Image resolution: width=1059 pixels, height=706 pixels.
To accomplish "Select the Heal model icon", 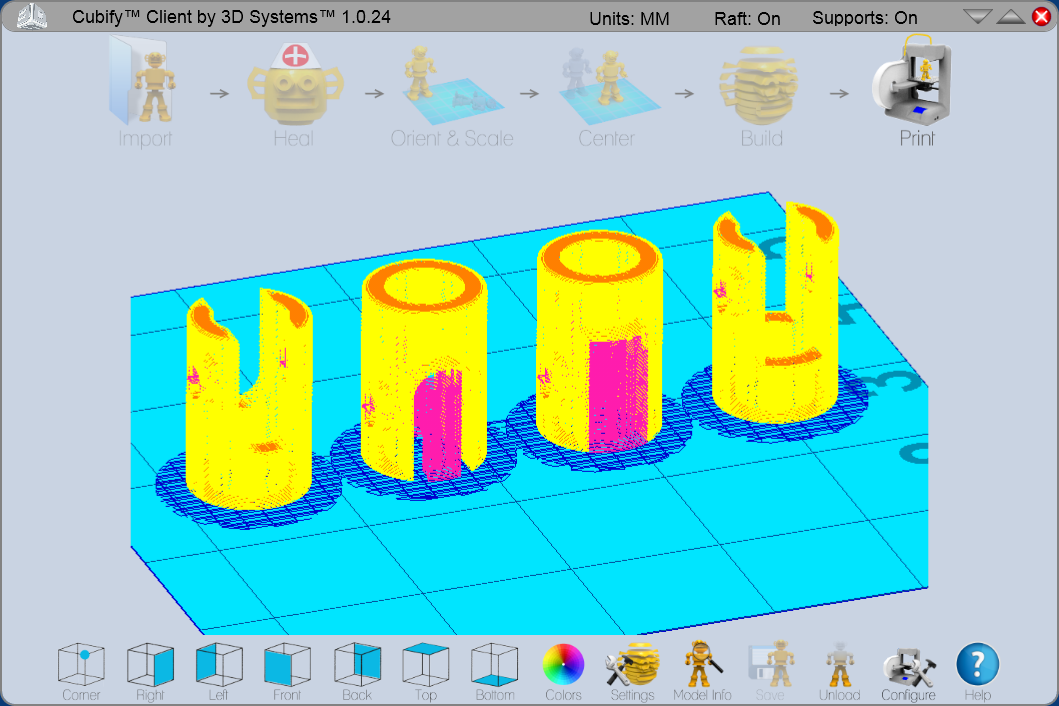I will coord(295,90).
